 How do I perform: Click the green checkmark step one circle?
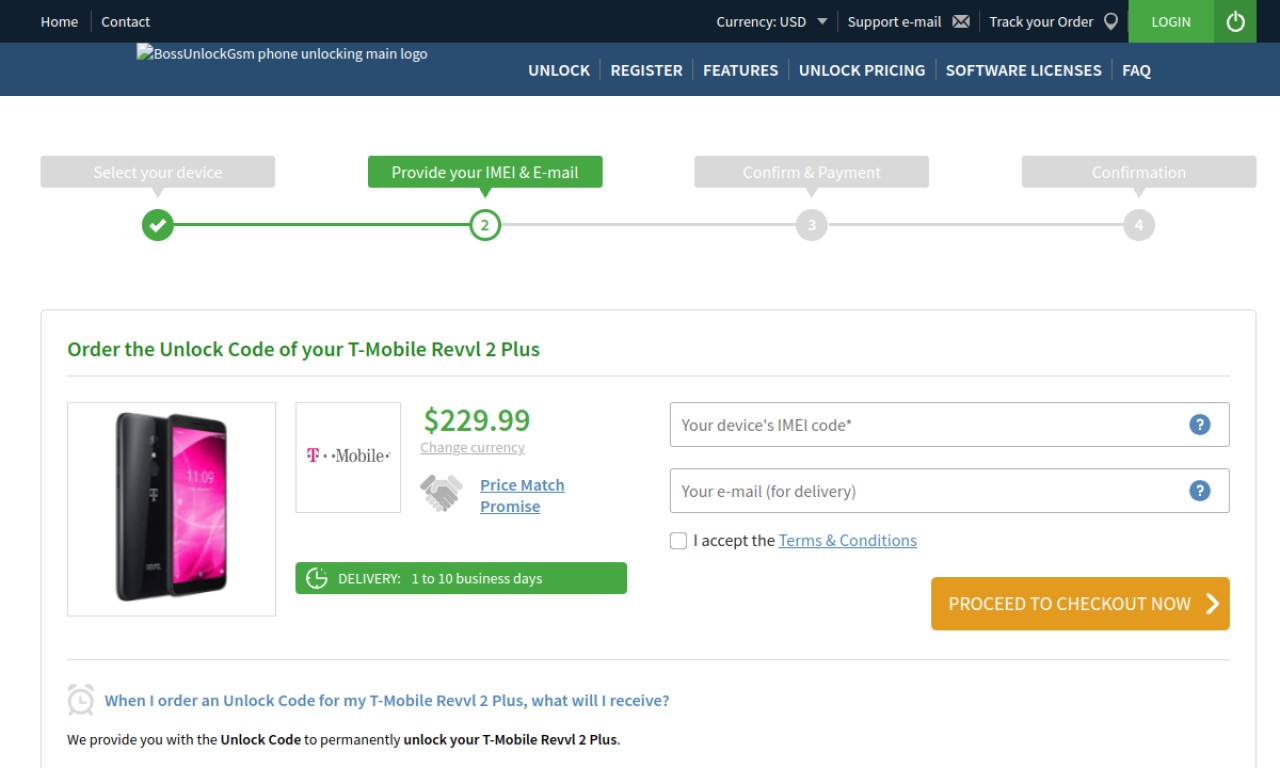[157, 225]
